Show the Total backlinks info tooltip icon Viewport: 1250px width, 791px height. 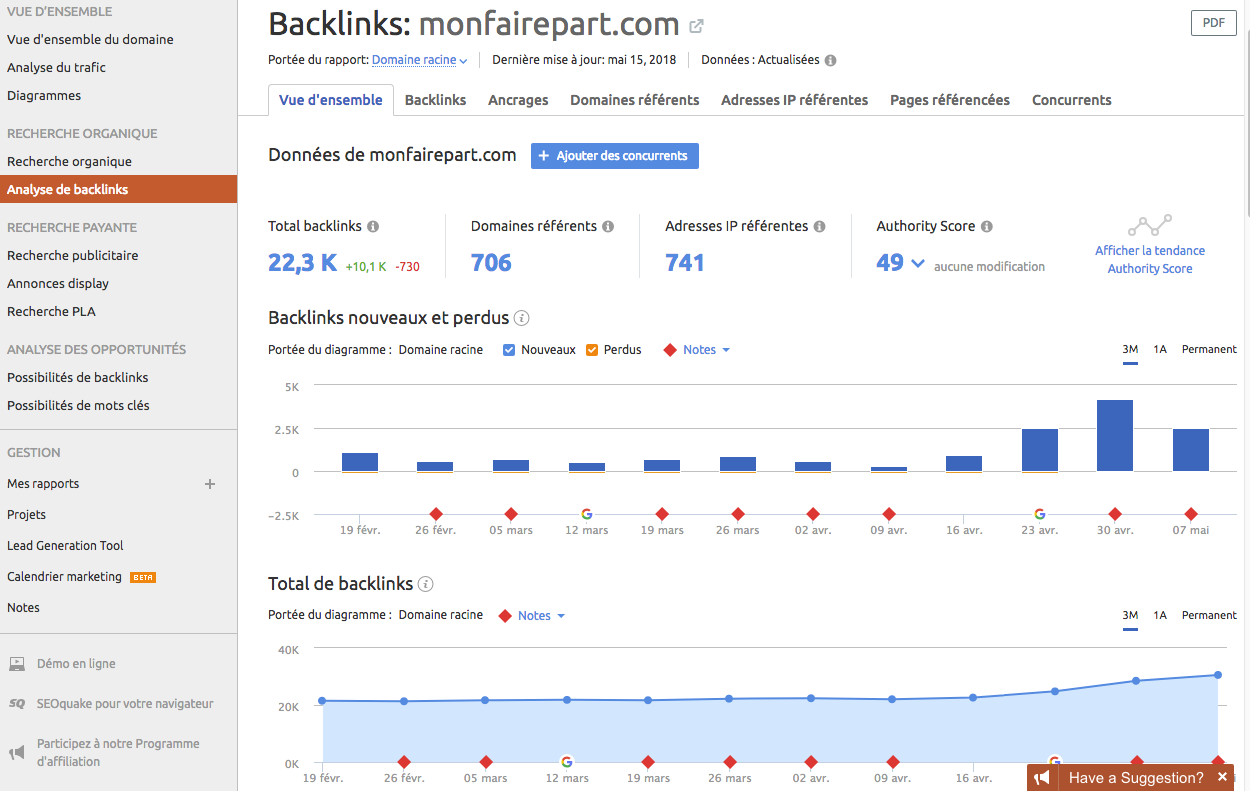(x=373, y=227)
